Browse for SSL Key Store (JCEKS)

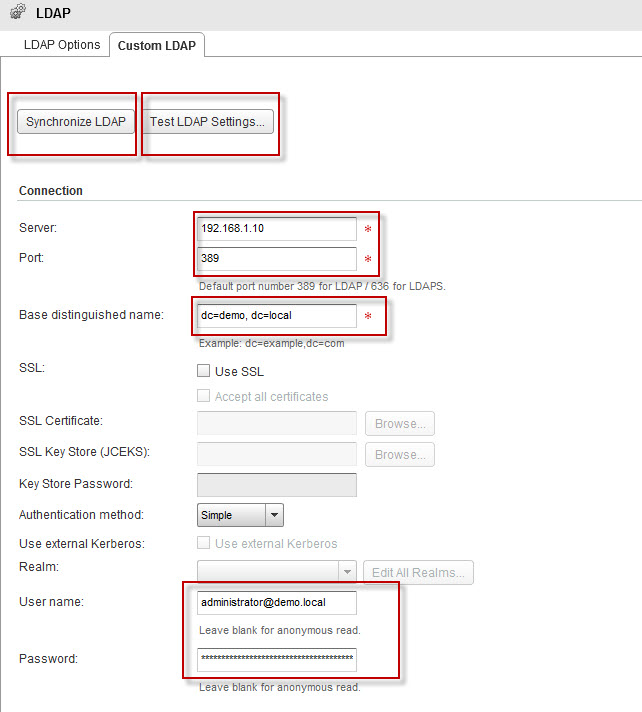pos(399,454)
